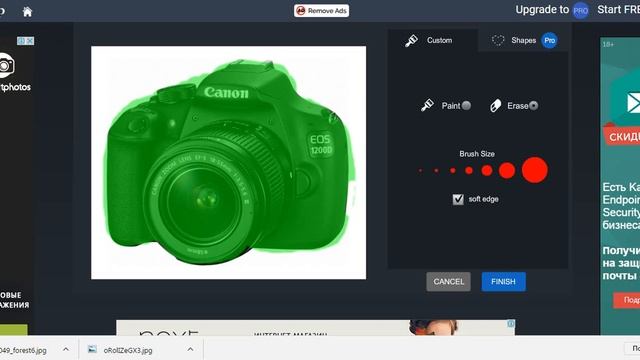Pick the fourth brush size dot
Viewport: 640px width, 360px height.
point(469,170)
